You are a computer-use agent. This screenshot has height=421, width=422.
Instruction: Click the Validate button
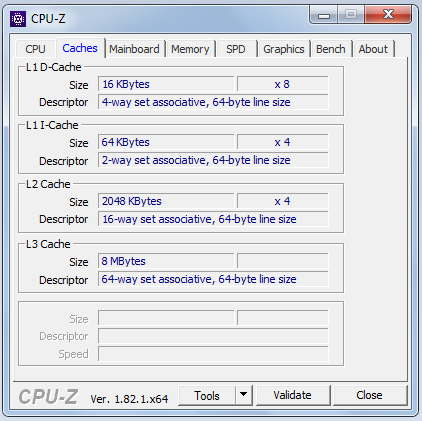[293, 395]
